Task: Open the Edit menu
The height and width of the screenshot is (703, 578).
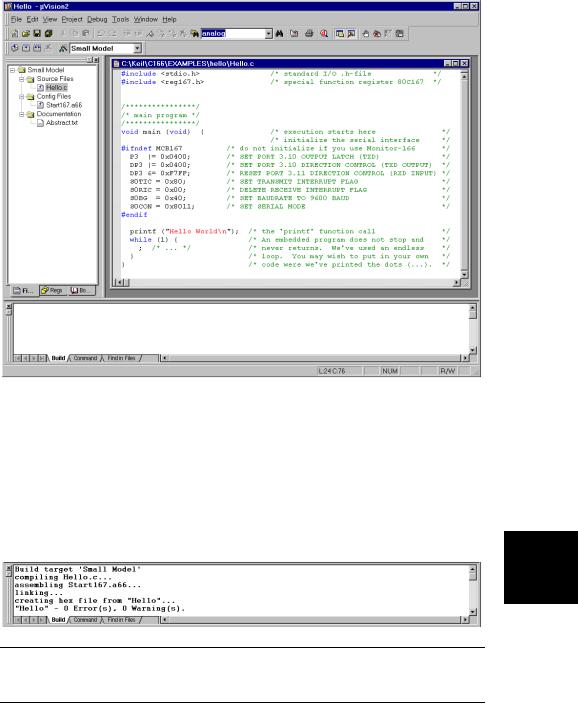Action: coord(32,19)
